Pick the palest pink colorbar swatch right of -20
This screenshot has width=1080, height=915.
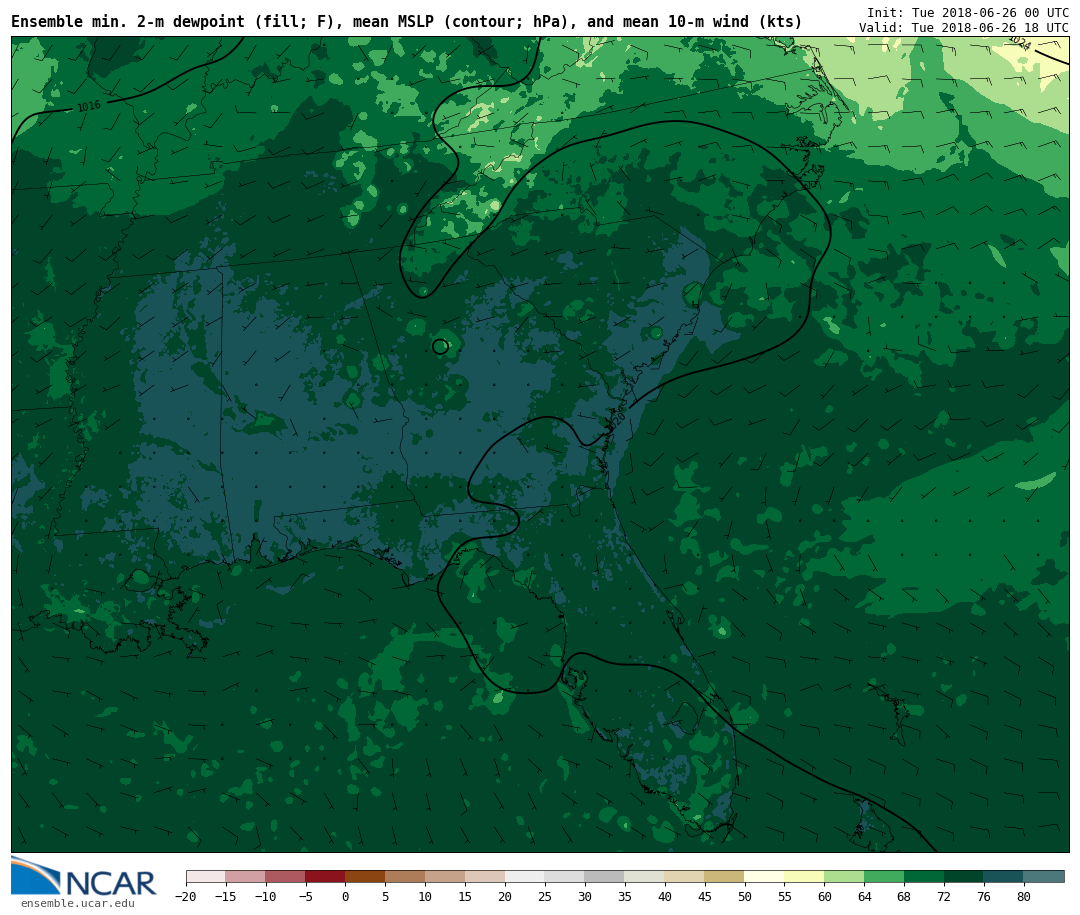[205, 877]
